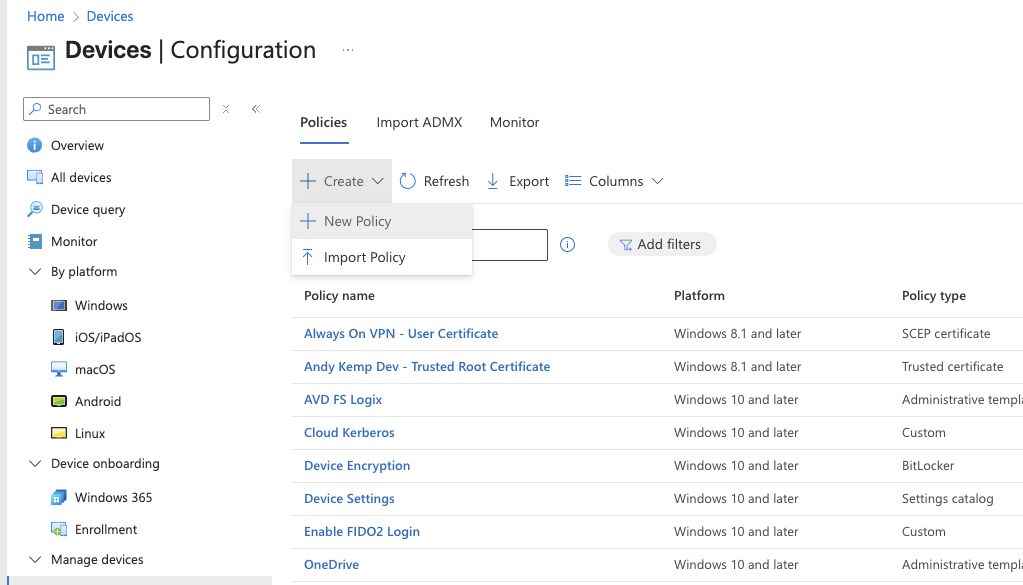Collapse the By platform section

[x=35, y=272]
